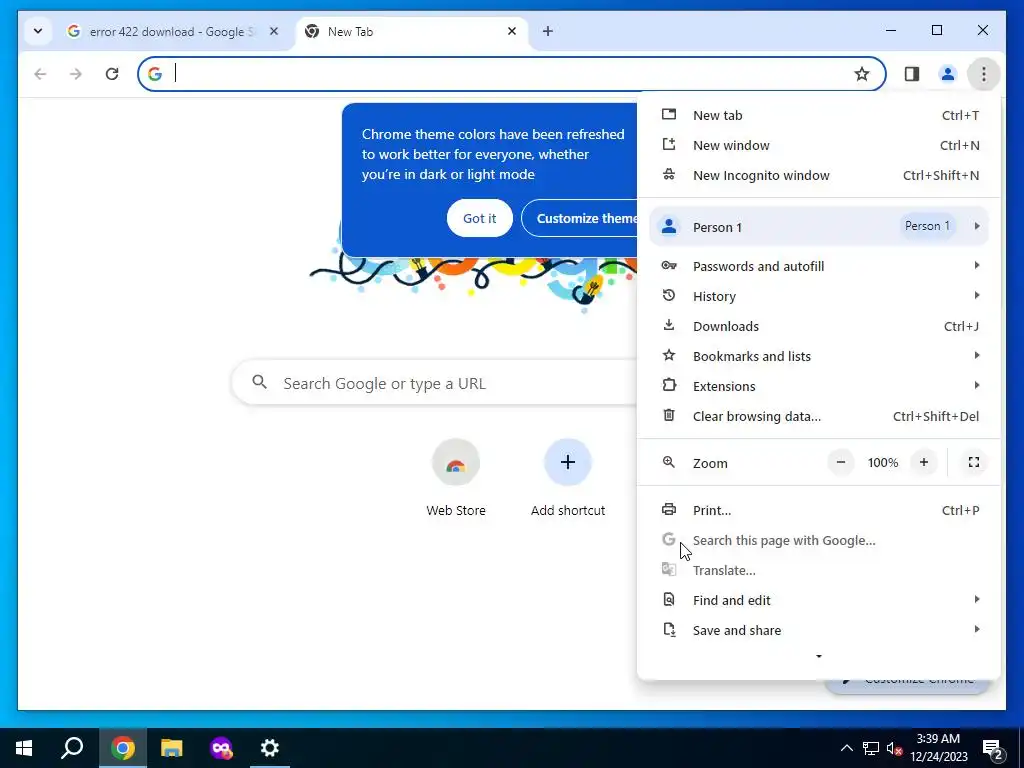Open the Web Store shortcut
Image resolution: width=1024 pixels, height=768 pixels.
tap(456, 478)
